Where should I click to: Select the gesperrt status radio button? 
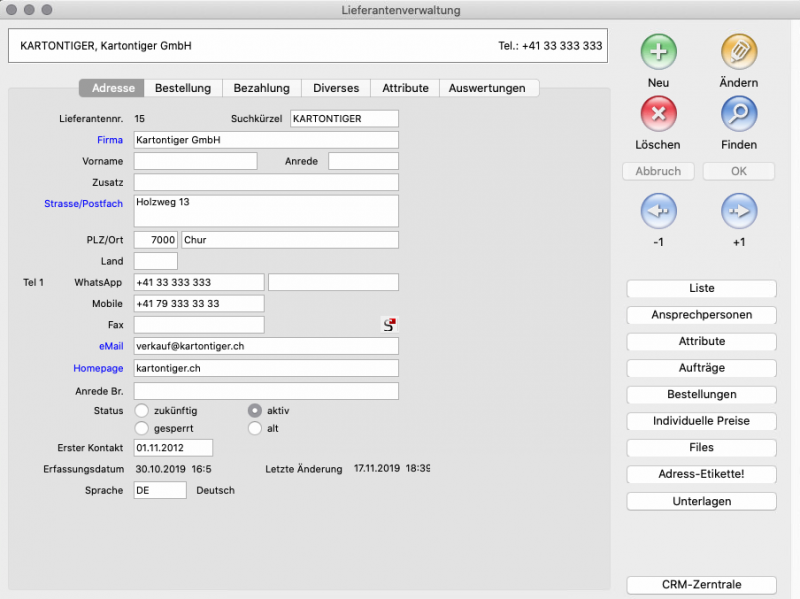point(141,428)
